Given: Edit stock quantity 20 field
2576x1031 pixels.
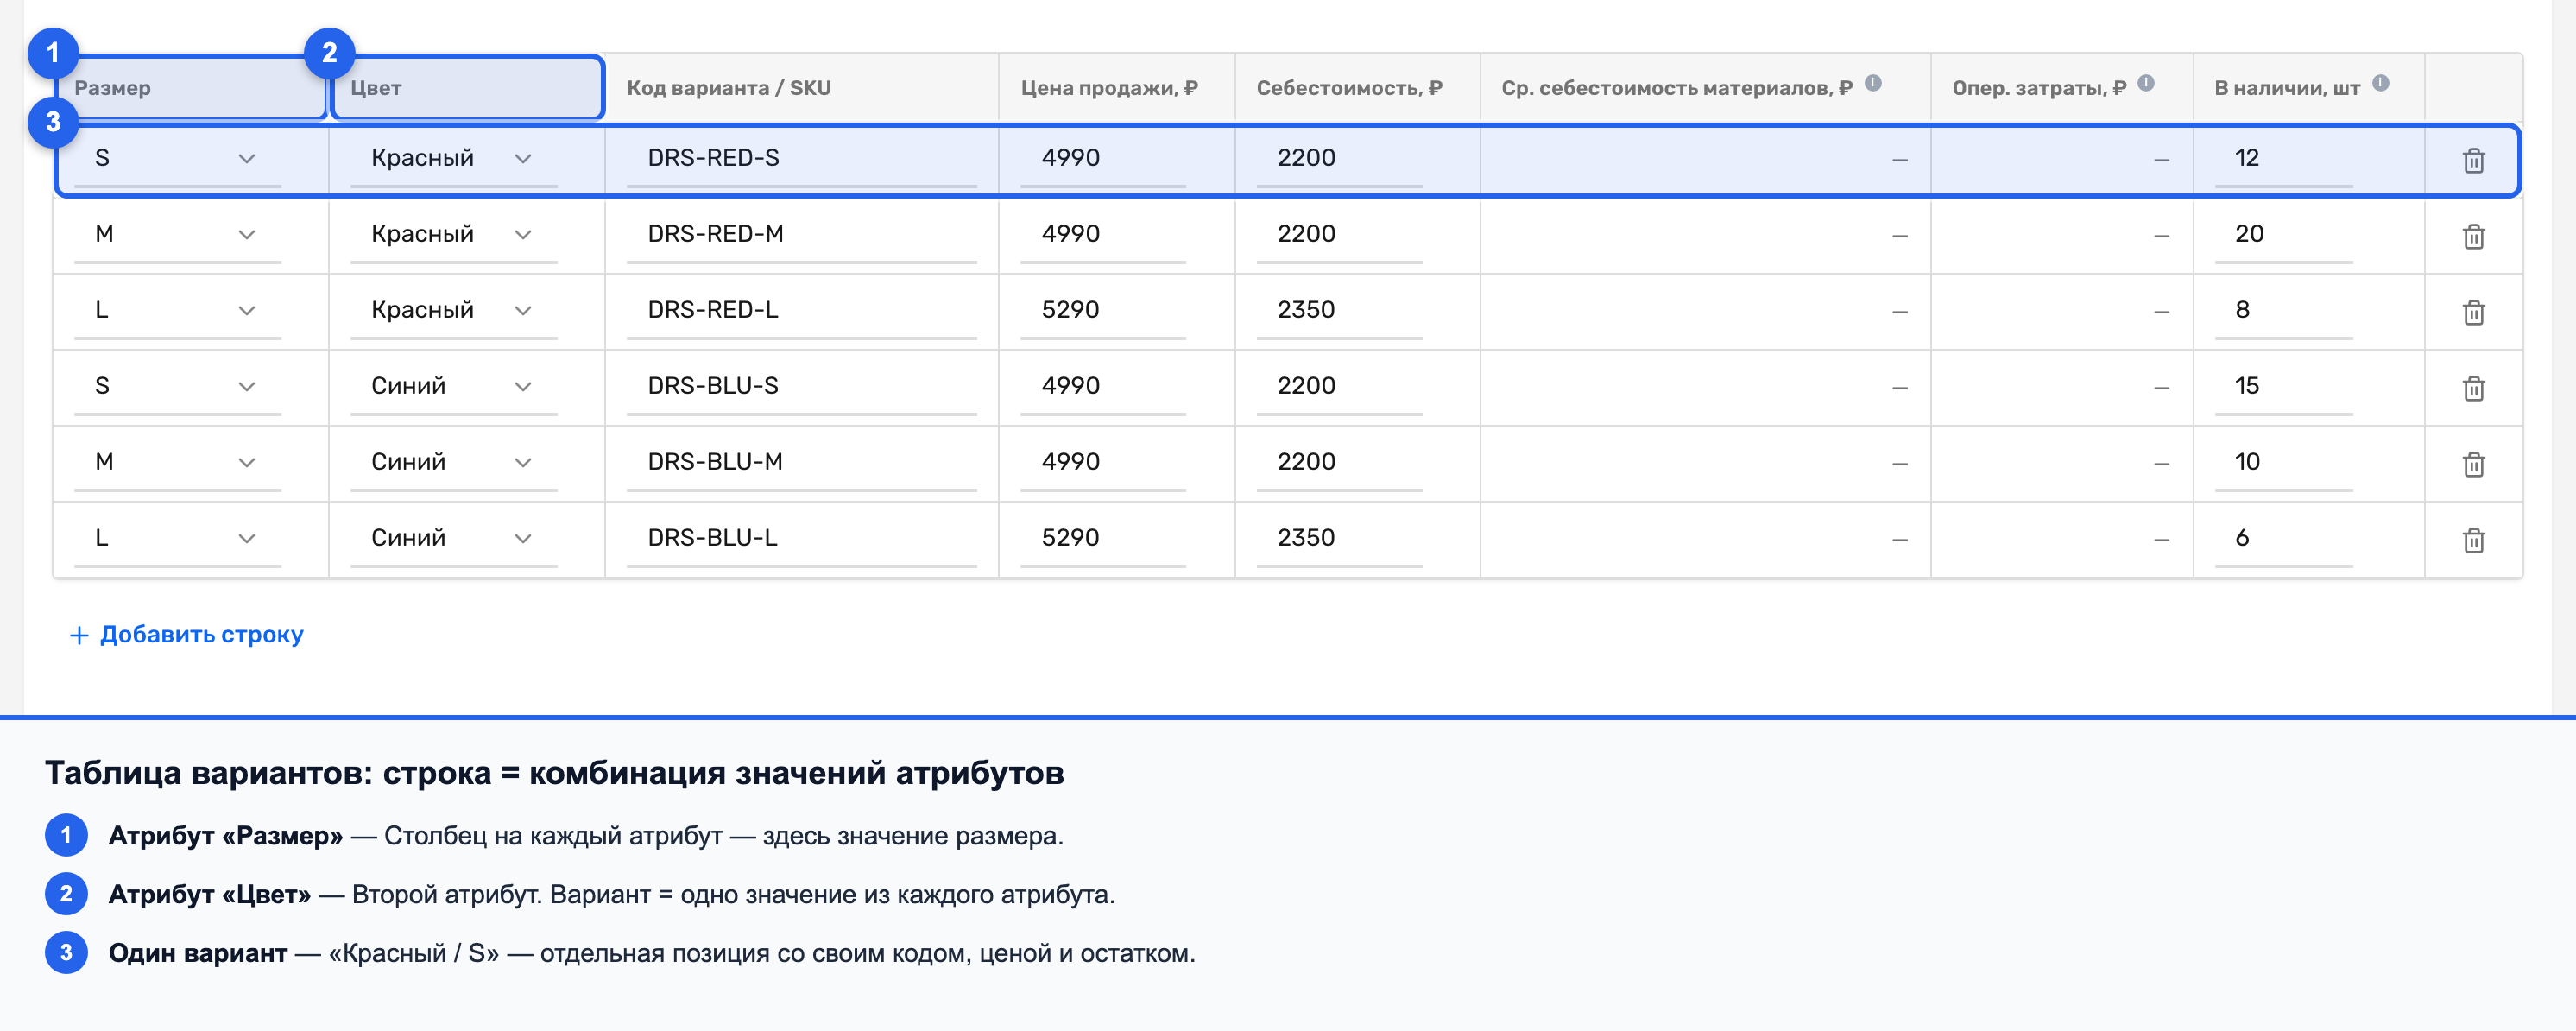Looking at the screenshot, I should click(x=2283, y=234).
